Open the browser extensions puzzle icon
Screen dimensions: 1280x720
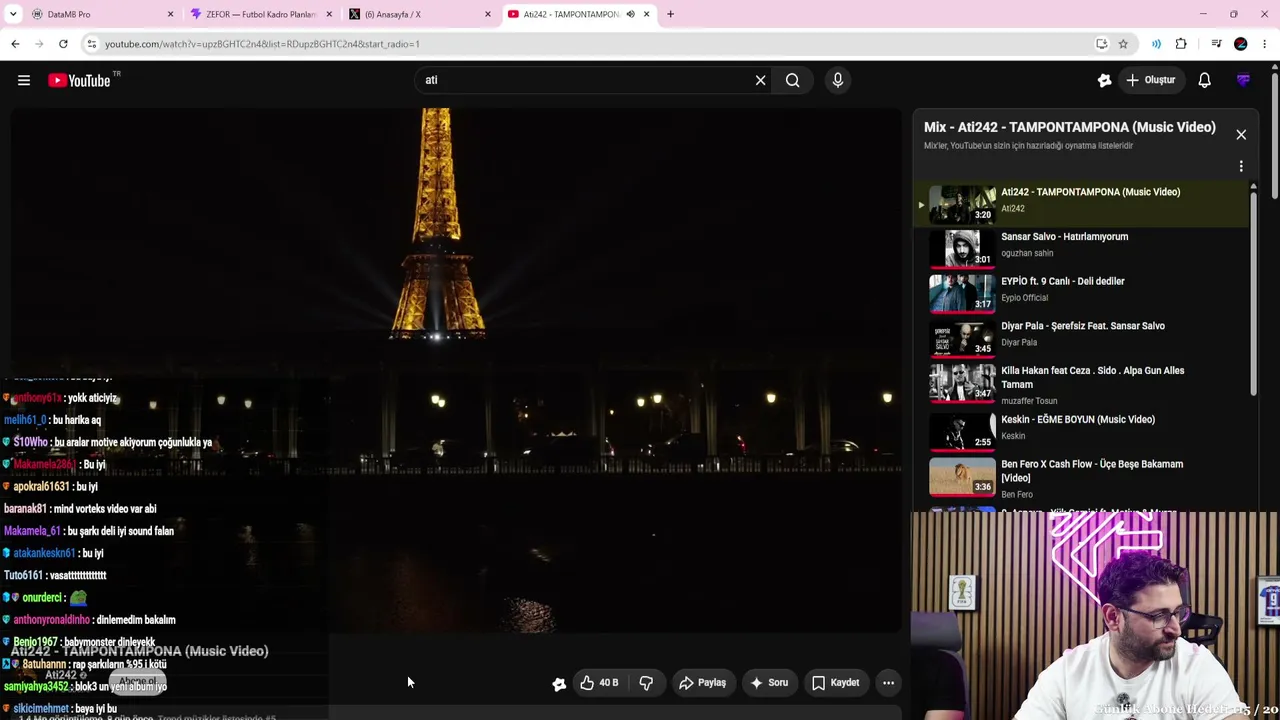[x=1181, y=44]
